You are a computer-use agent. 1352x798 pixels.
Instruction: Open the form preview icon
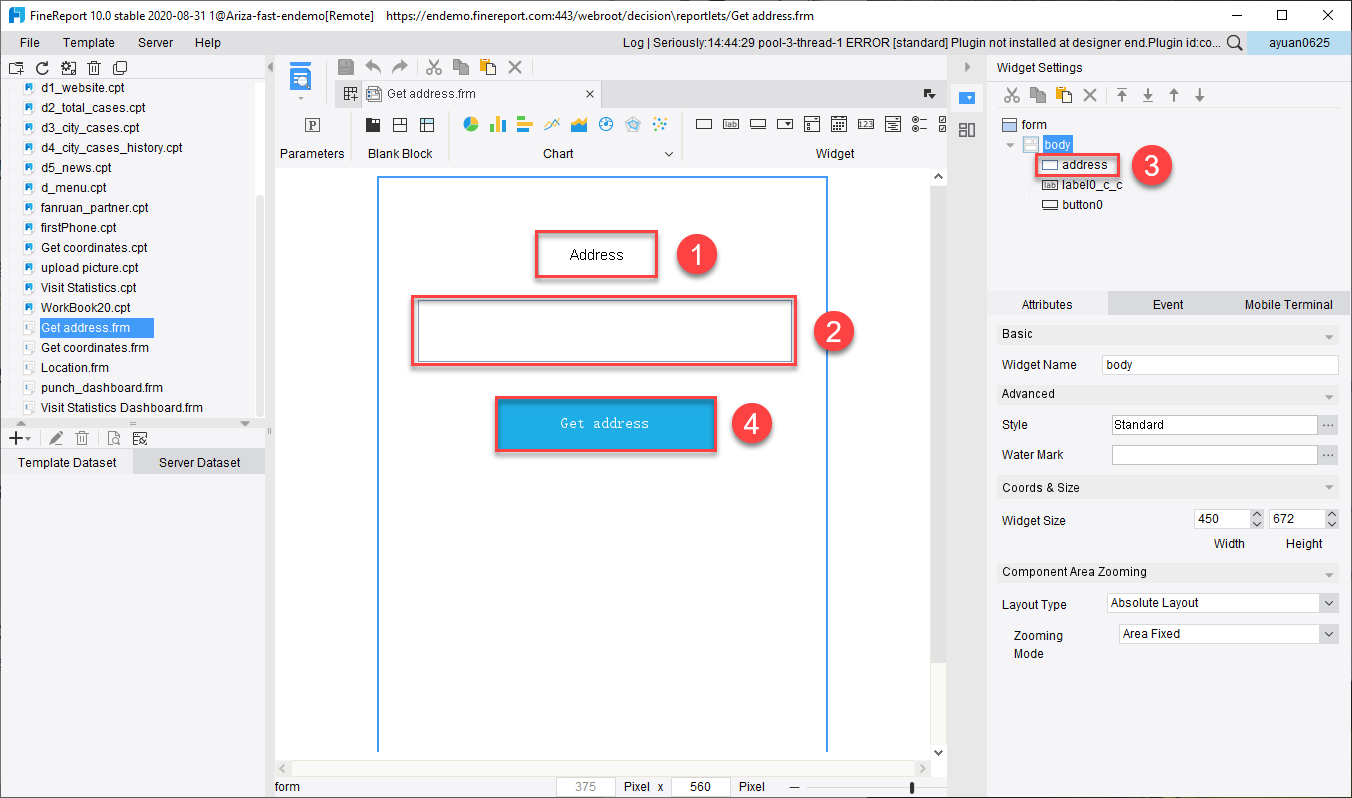(300, 77)
